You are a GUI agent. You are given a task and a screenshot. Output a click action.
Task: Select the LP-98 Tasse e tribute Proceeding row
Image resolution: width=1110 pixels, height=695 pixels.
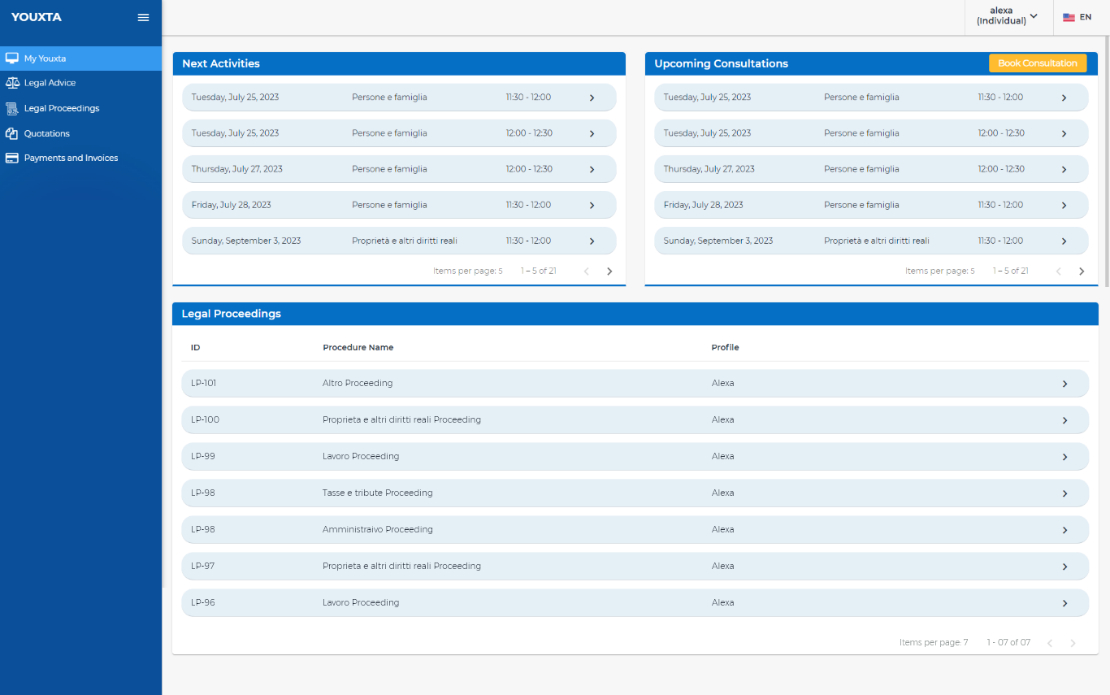635,493
